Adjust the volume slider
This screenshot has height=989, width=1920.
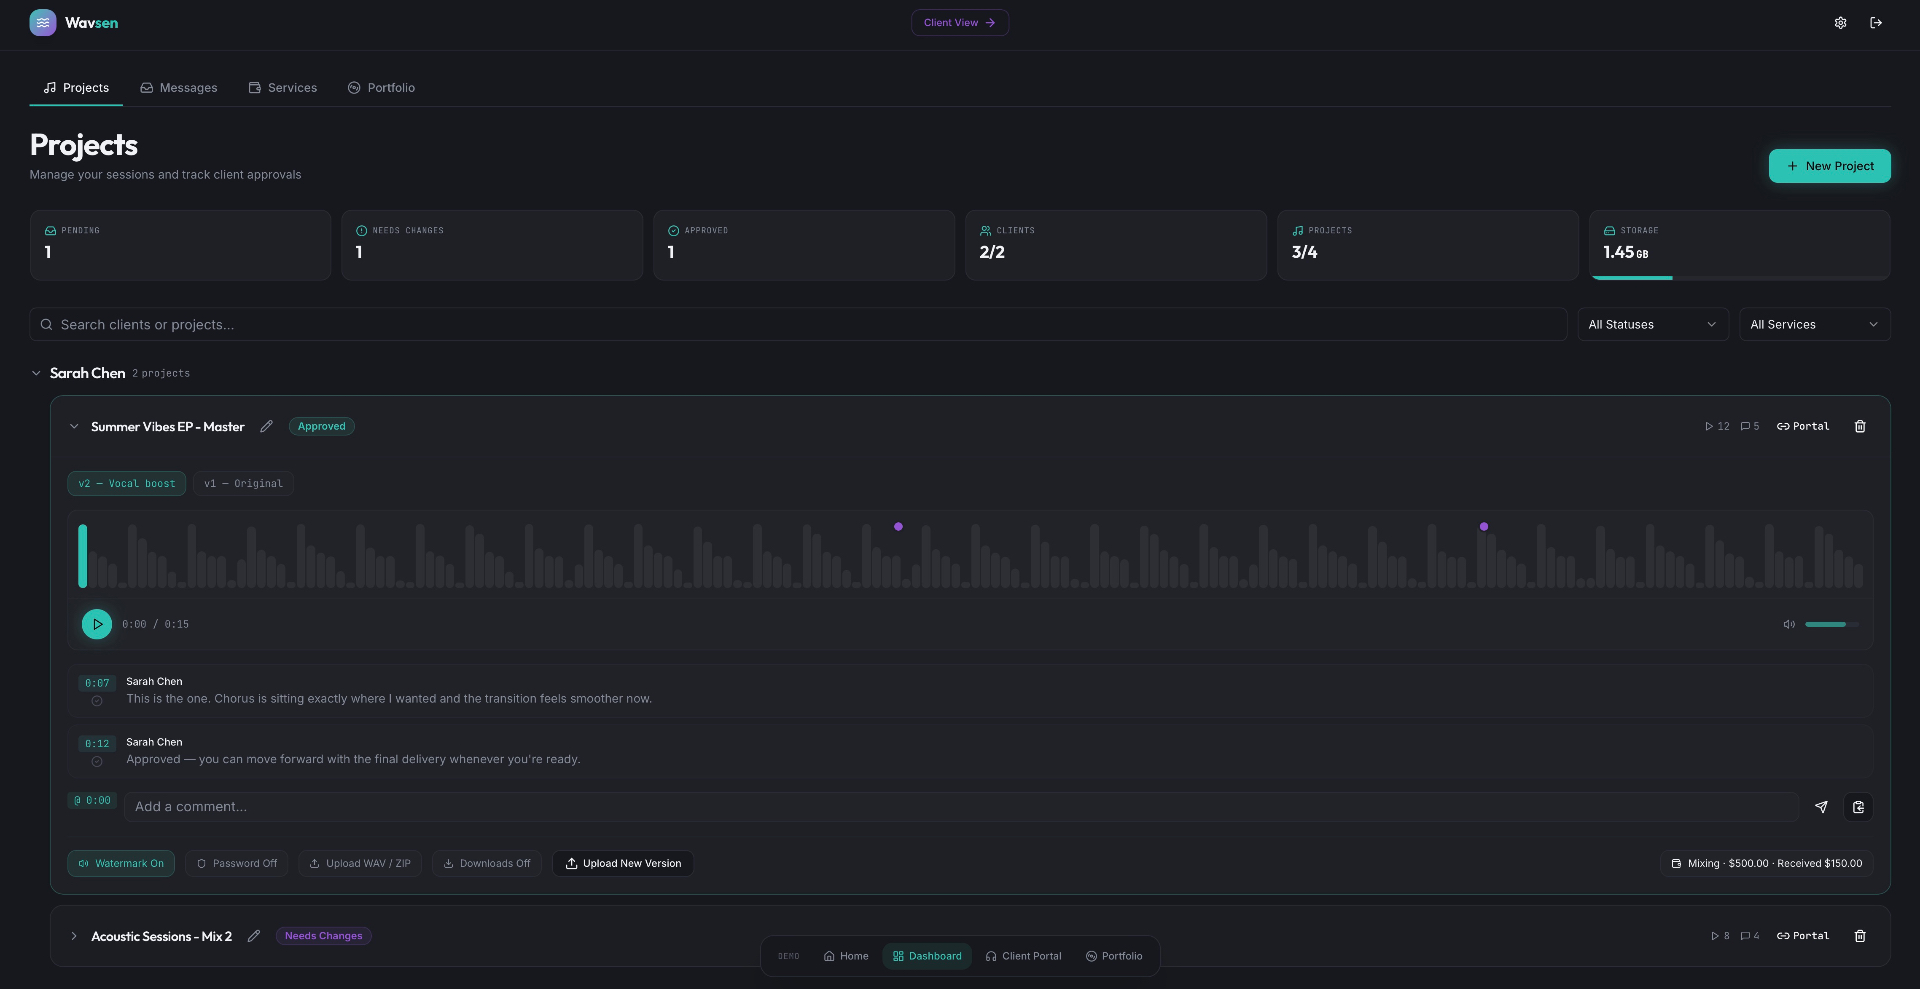point(1832,624)
